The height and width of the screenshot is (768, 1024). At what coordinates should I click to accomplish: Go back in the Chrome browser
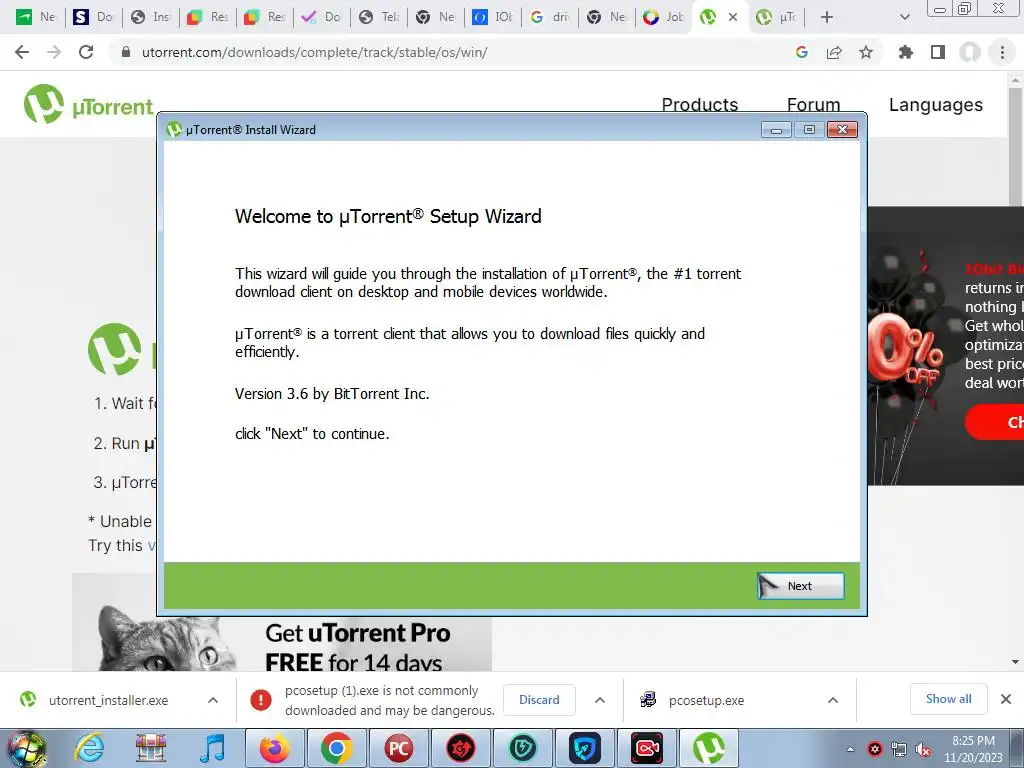(x=22, y=52)
